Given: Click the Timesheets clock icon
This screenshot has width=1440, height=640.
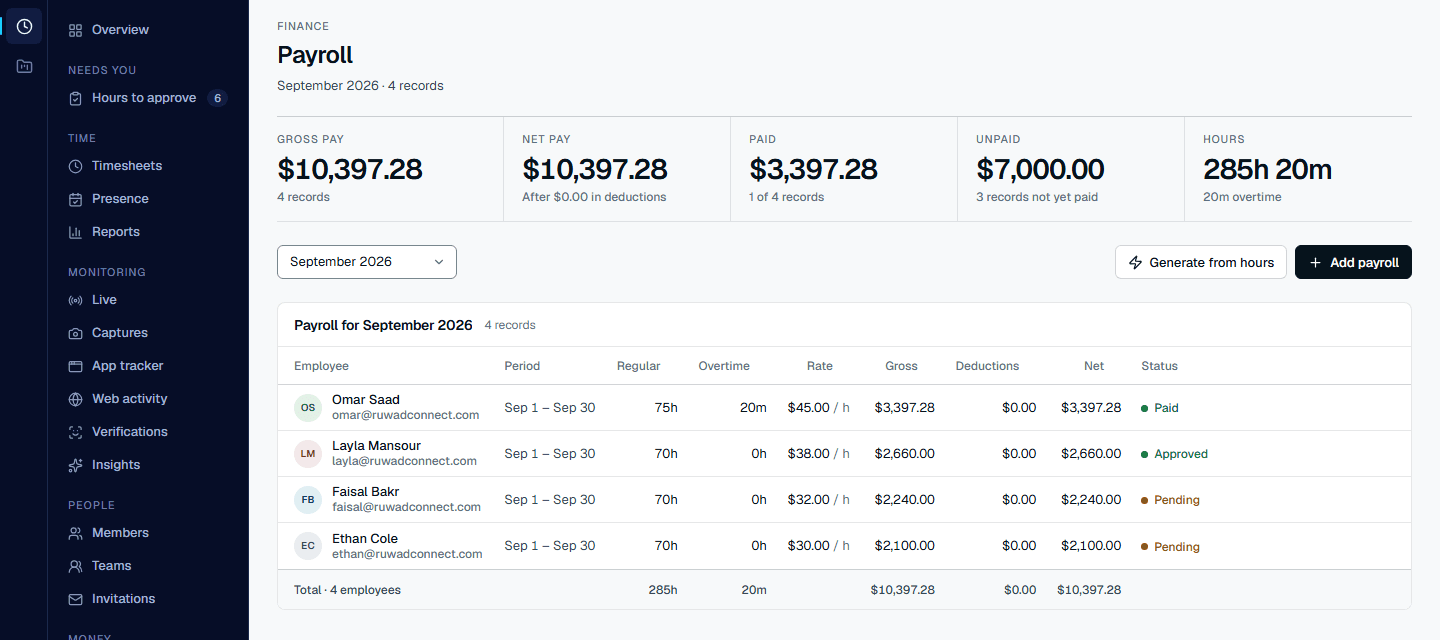Looking at the screenshot, I should [75, 166].
